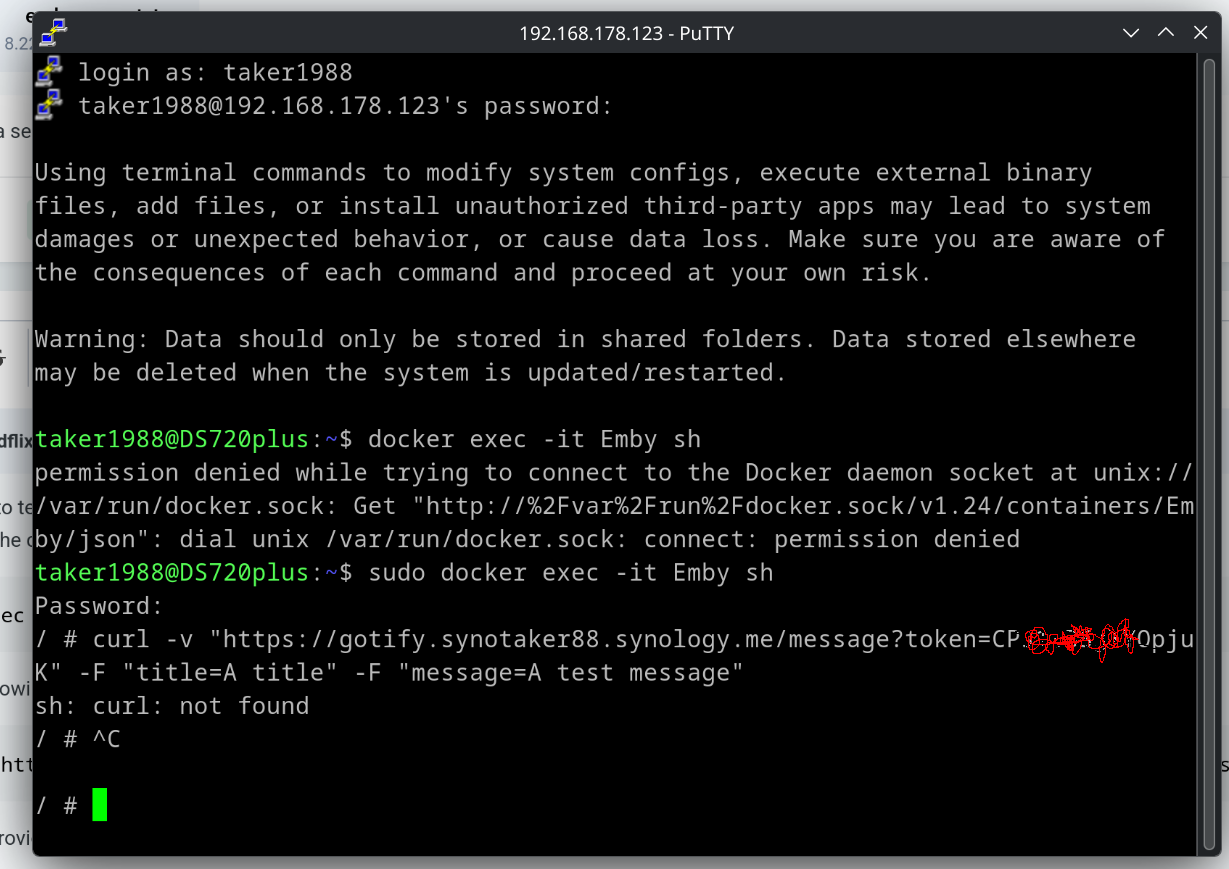Open PuTTY system menu icon in title bar

pyautogui.click(x=53, y=32)
